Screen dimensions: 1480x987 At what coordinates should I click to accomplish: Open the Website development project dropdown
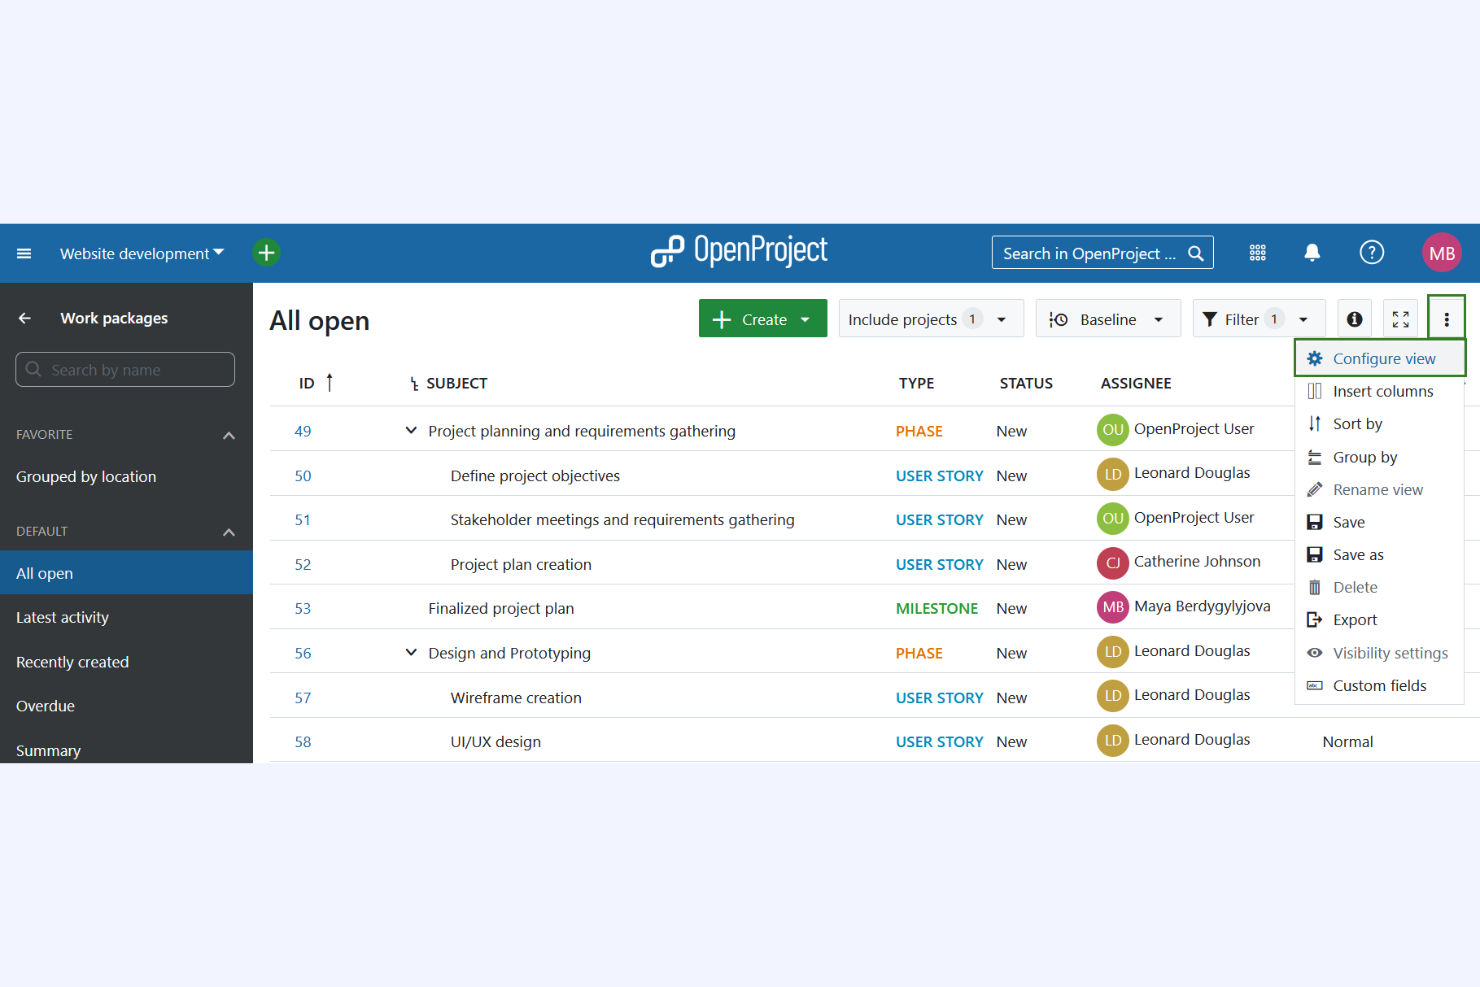tap(141, 254)
